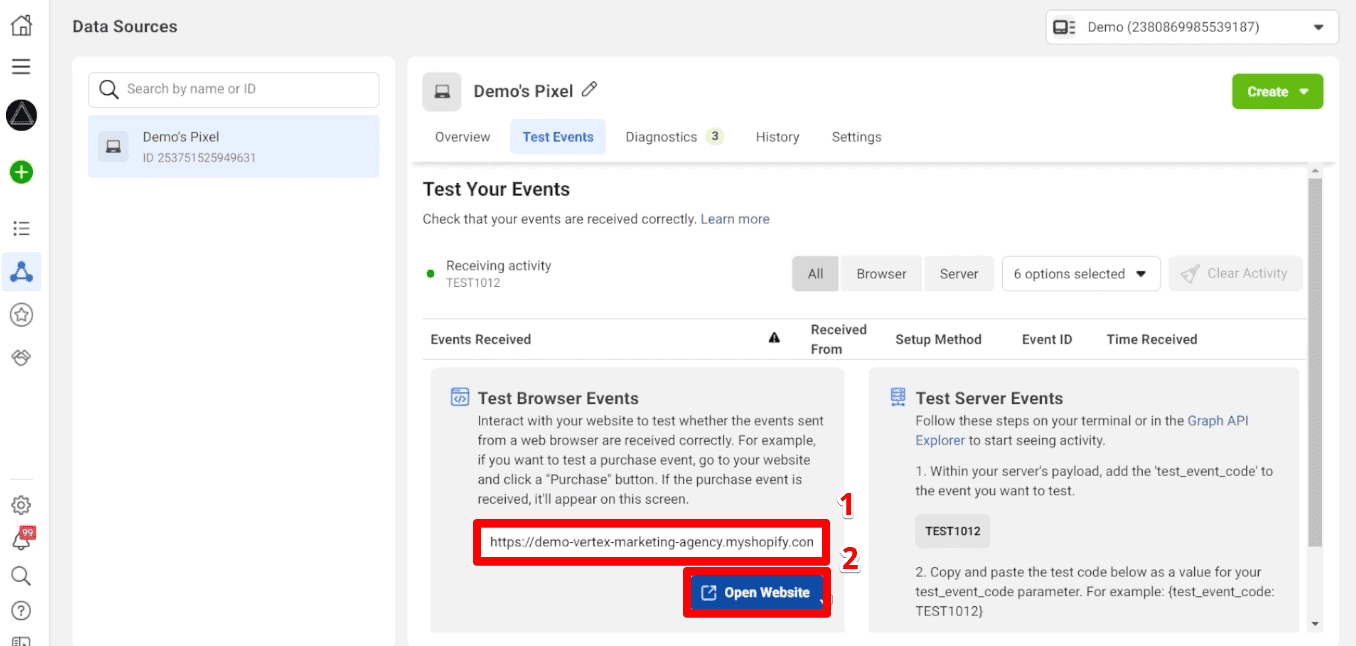Select the Data Sources triangle icon

pos(21,271)
